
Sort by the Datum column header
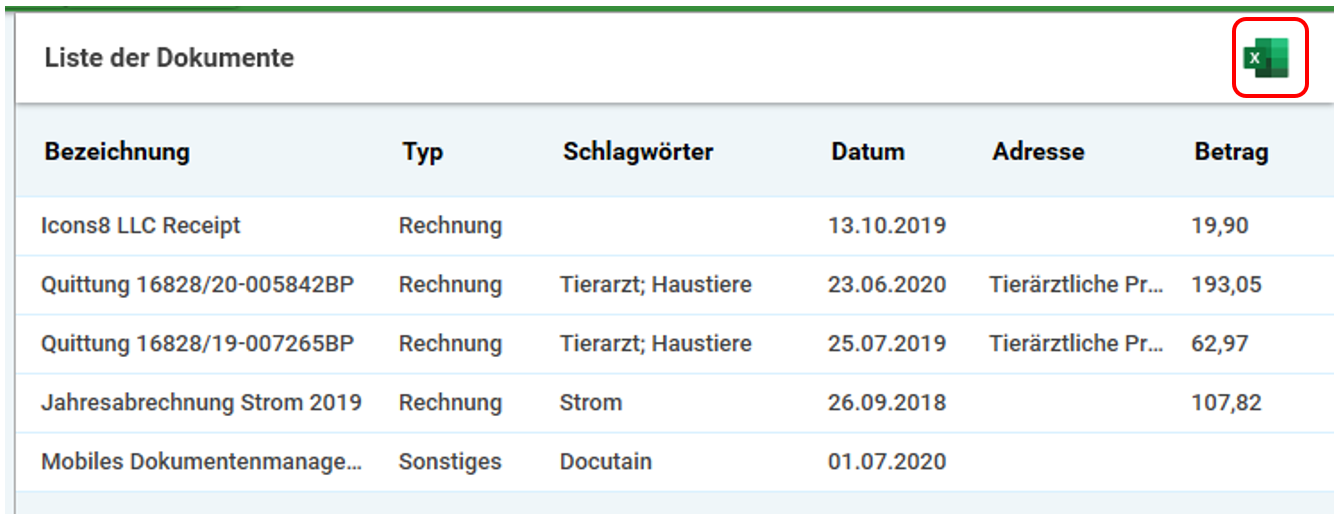coord(868,152)
